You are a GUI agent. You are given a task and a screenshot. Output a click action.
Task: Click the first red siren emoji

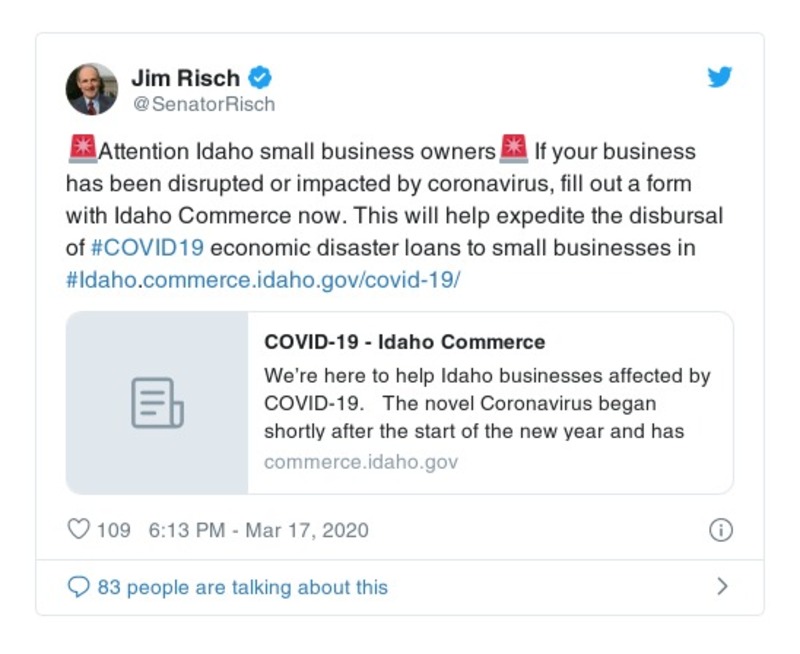81,151
